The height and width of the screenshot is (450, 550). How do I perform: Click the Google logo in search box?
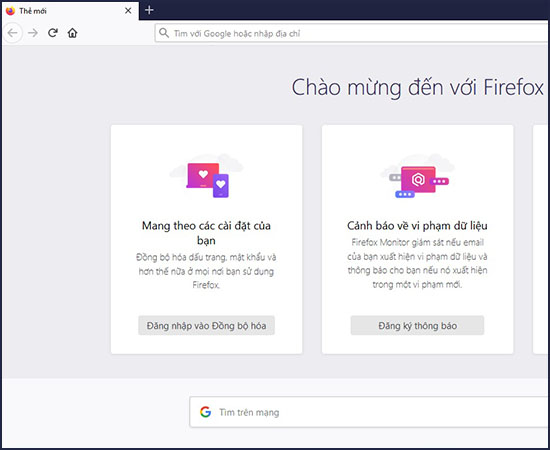206,412
